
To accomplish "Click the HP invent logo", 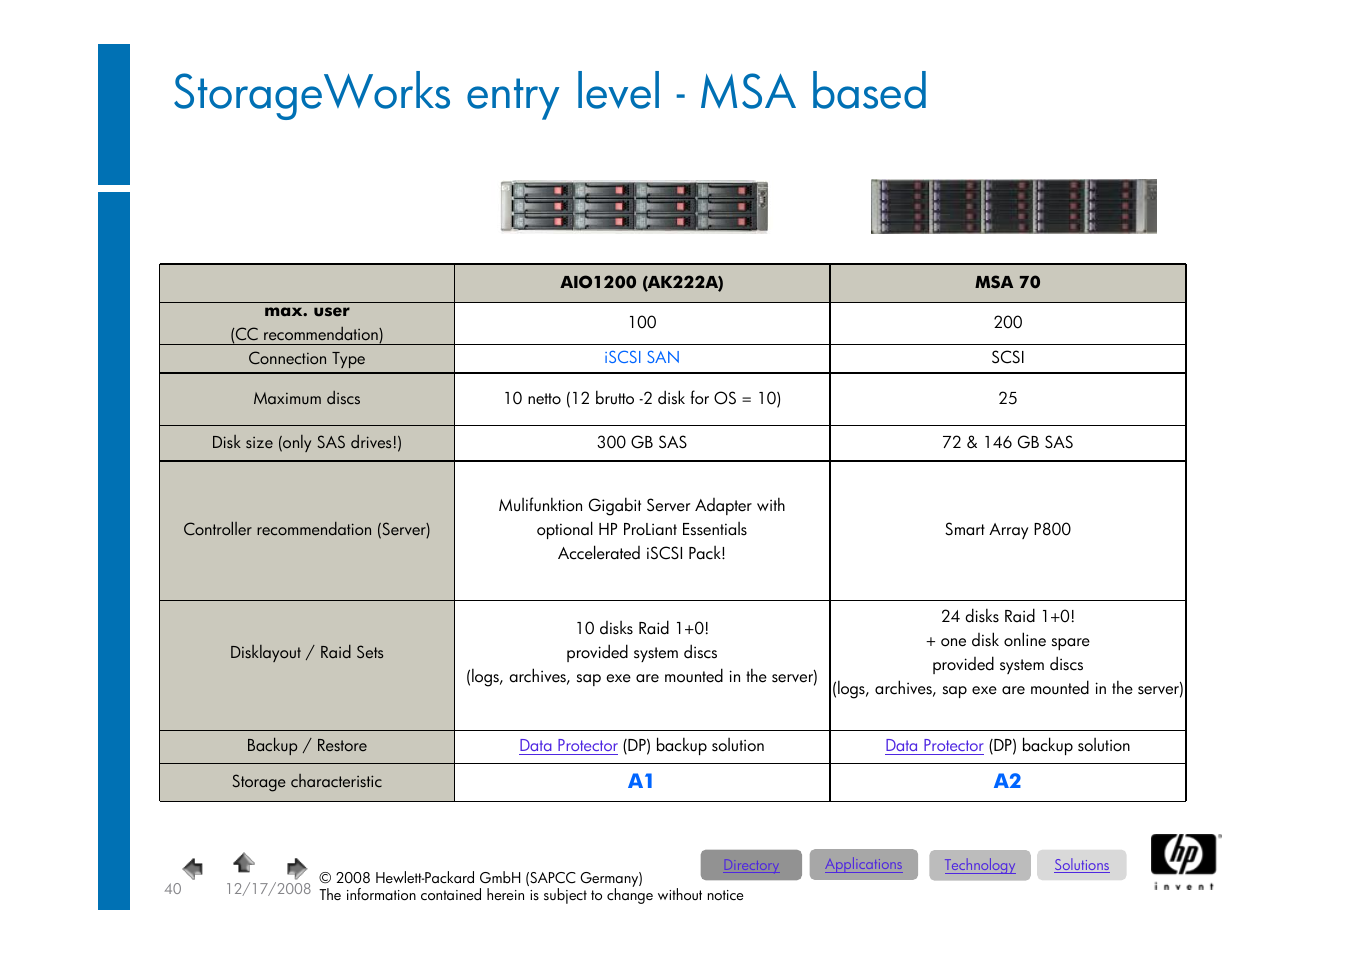I will (x=1185, y=862).
